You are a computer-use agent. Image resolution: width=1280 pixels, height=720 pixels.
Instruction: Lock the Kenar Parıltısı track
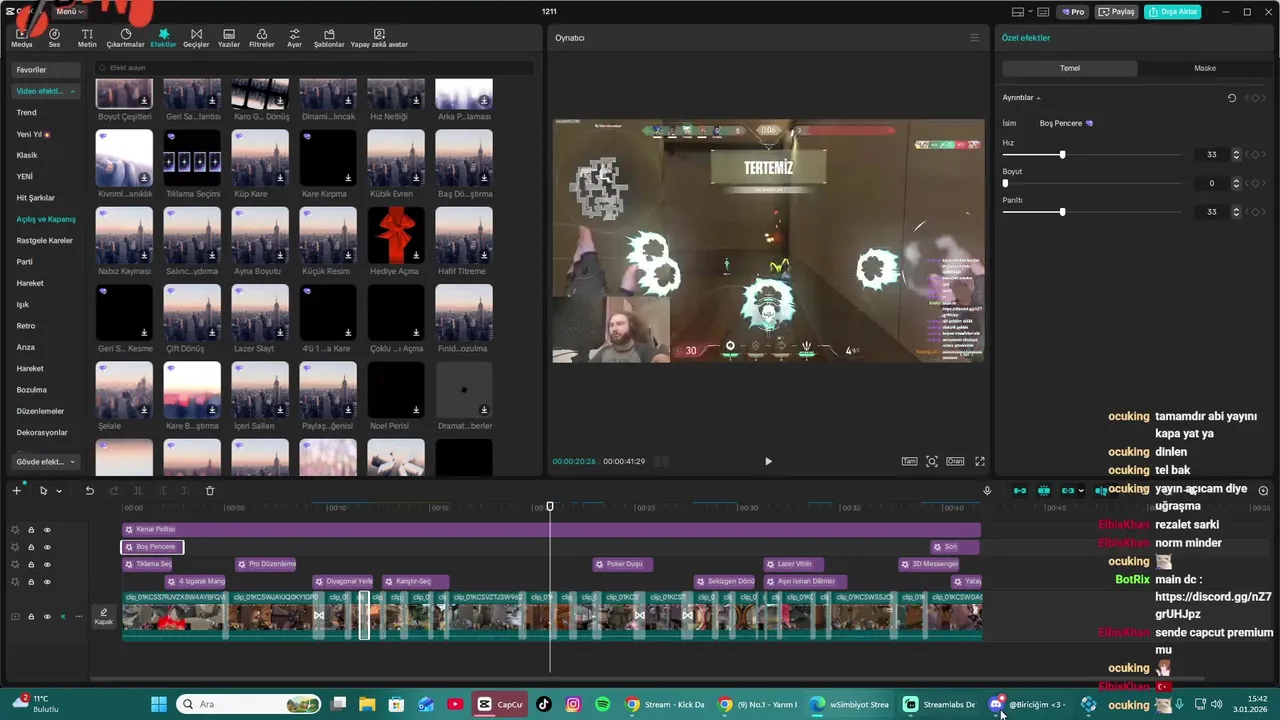pos(31,530)
